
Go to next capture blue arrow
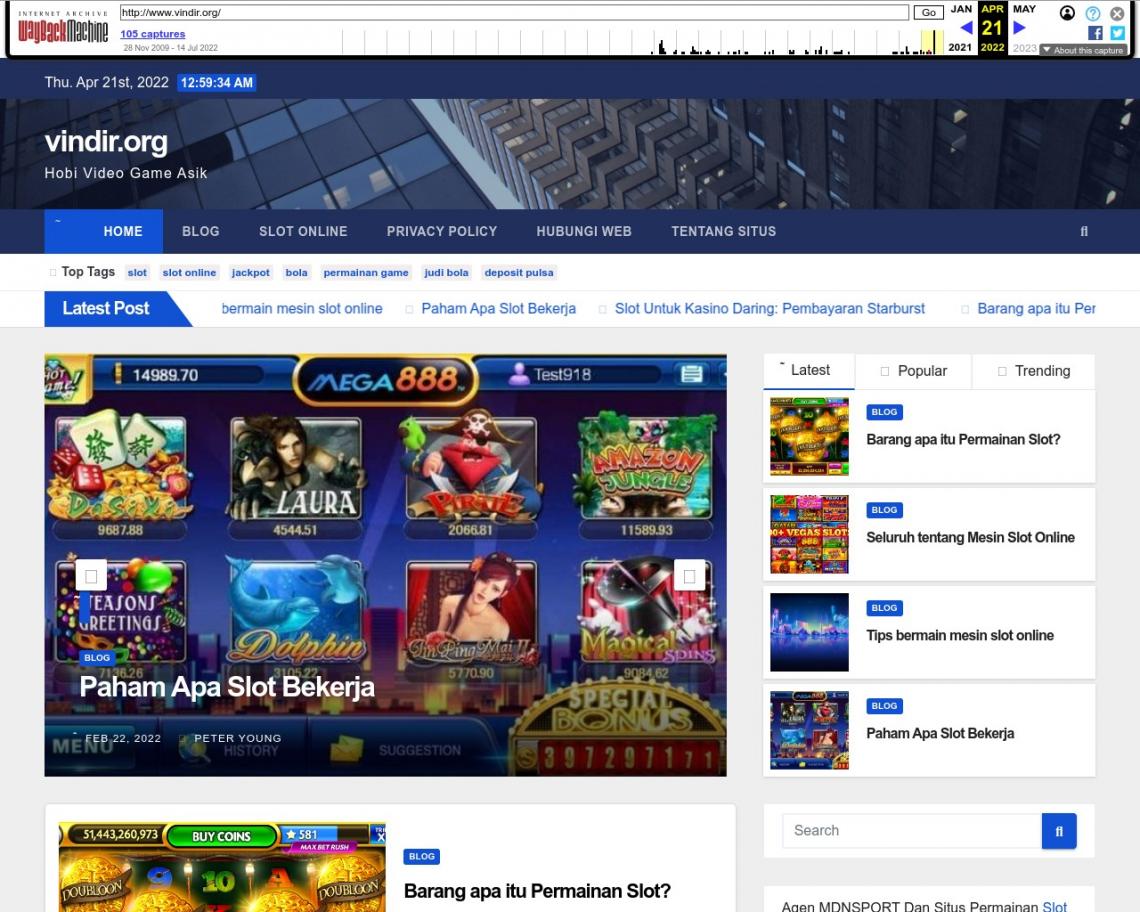coord(1019,28)
